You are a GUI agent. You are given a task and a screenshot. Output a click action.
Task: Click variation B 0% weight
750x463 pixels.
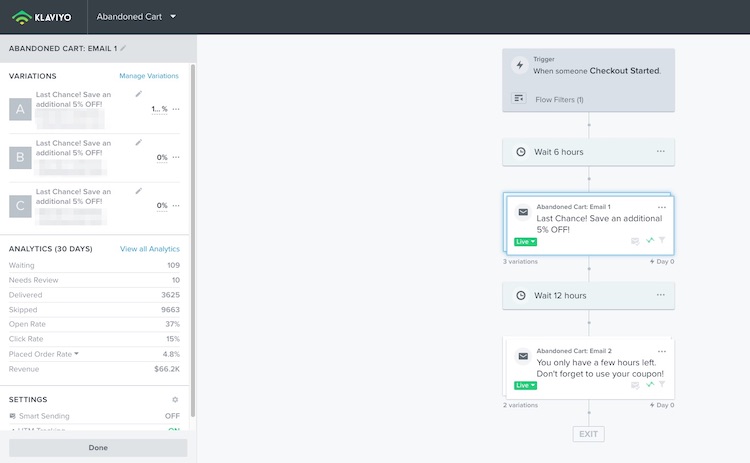(x=162, y=157)
